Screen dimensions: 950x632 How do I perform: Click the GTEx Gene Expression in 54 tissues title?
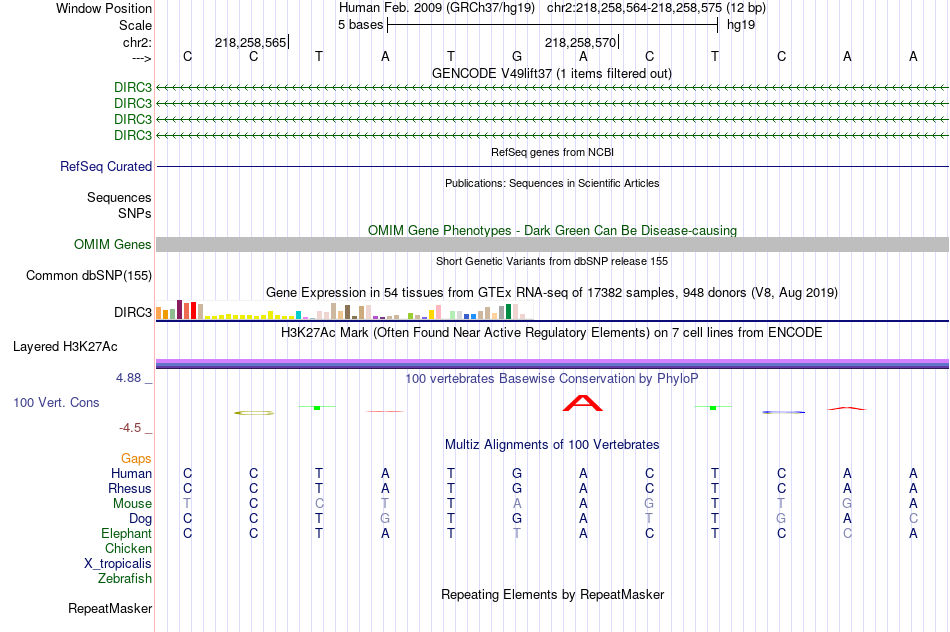coord(552,293)
